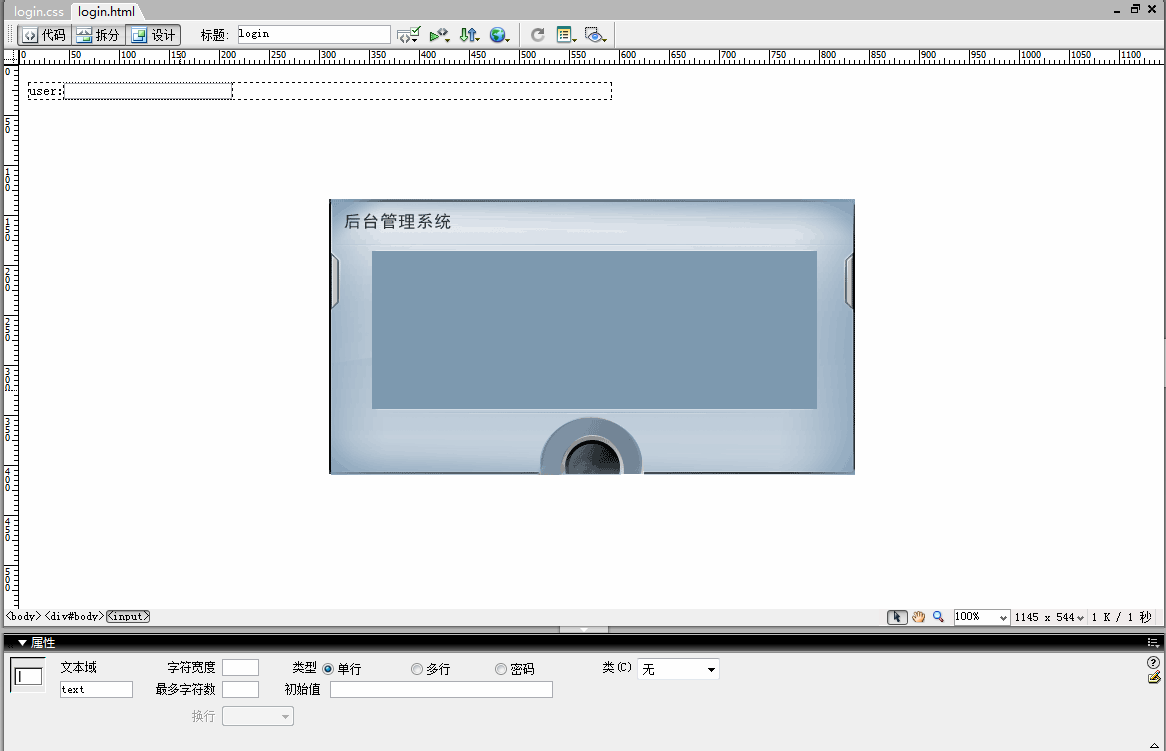1166x751 pixels.
Task: Click the refresh design view icon
Action: coord(537,34)
